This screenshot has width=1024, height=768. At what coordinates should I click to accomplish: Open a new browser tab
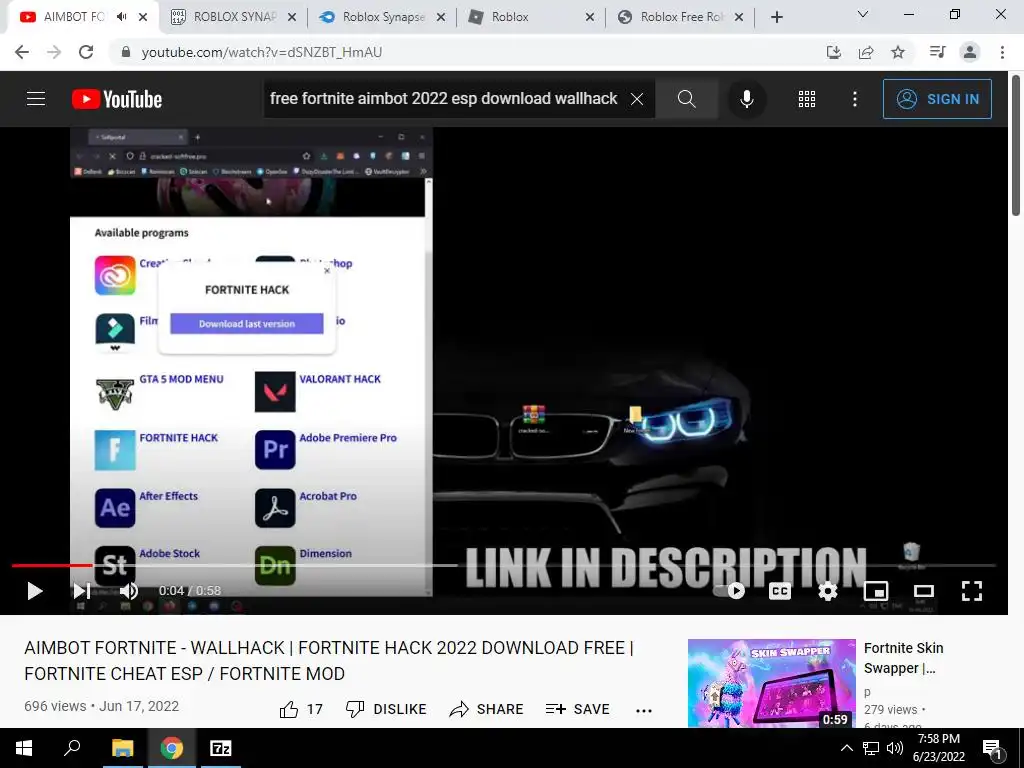click(776, 17)
